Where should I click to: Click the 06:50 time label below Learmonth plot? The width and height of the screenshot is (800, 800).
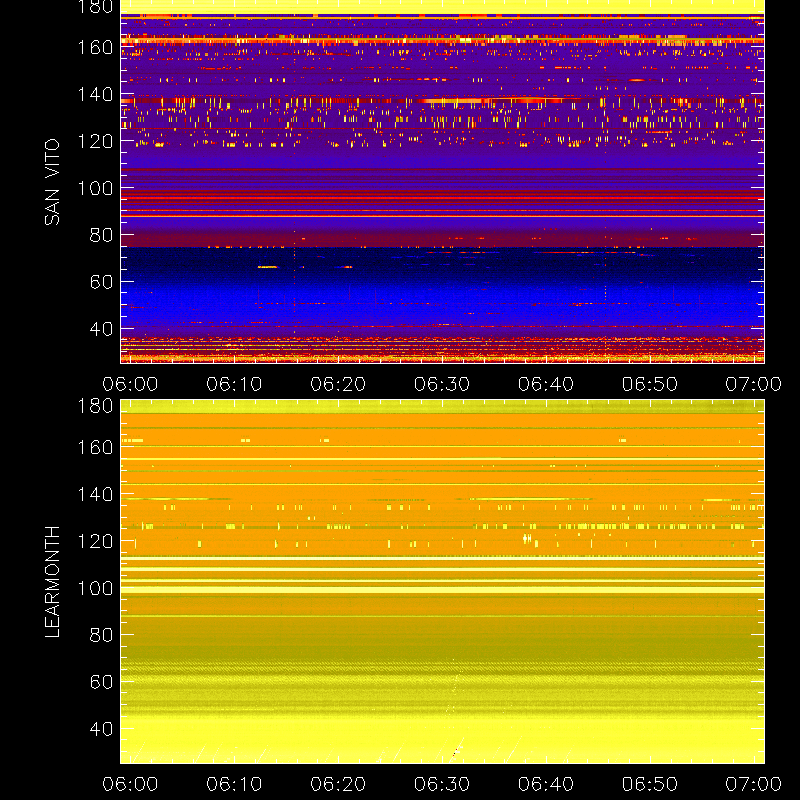pos(649,784)
